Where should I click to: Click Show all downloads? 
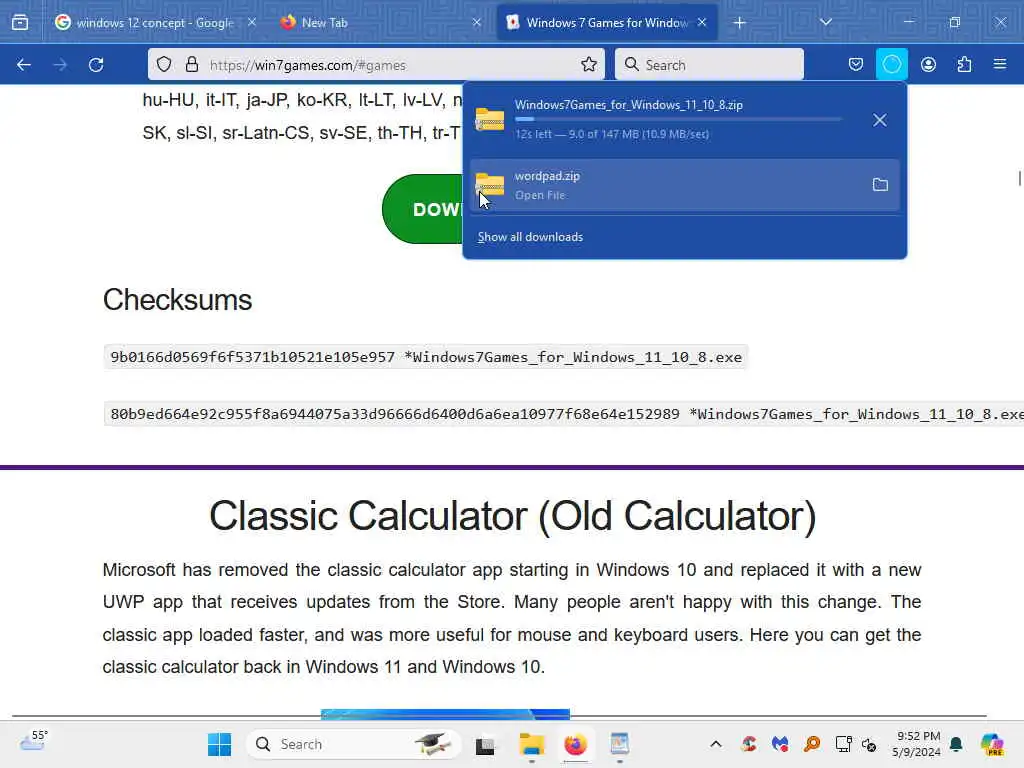[x=530, y=237]
